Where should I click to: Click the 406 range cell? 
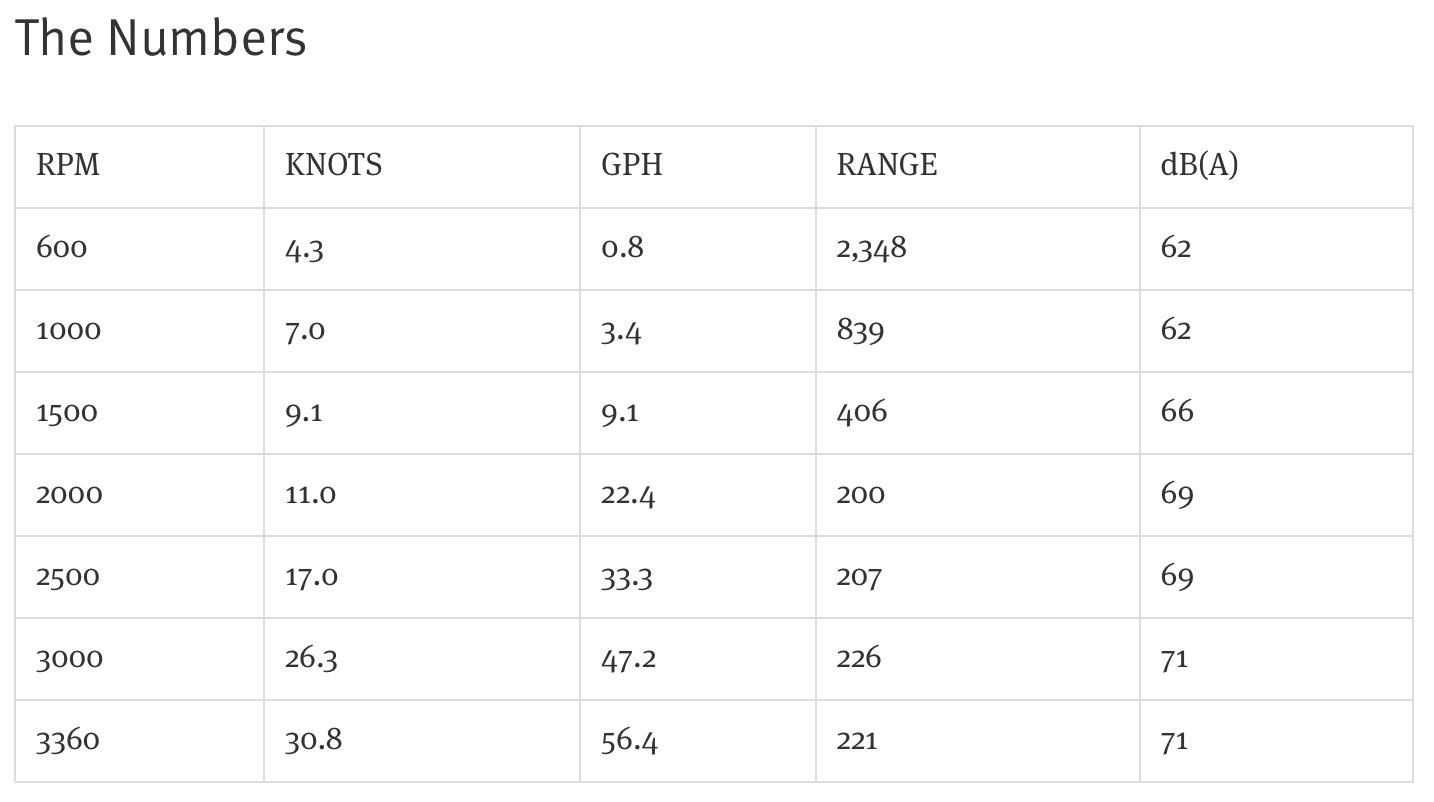(x=978, y=413)
